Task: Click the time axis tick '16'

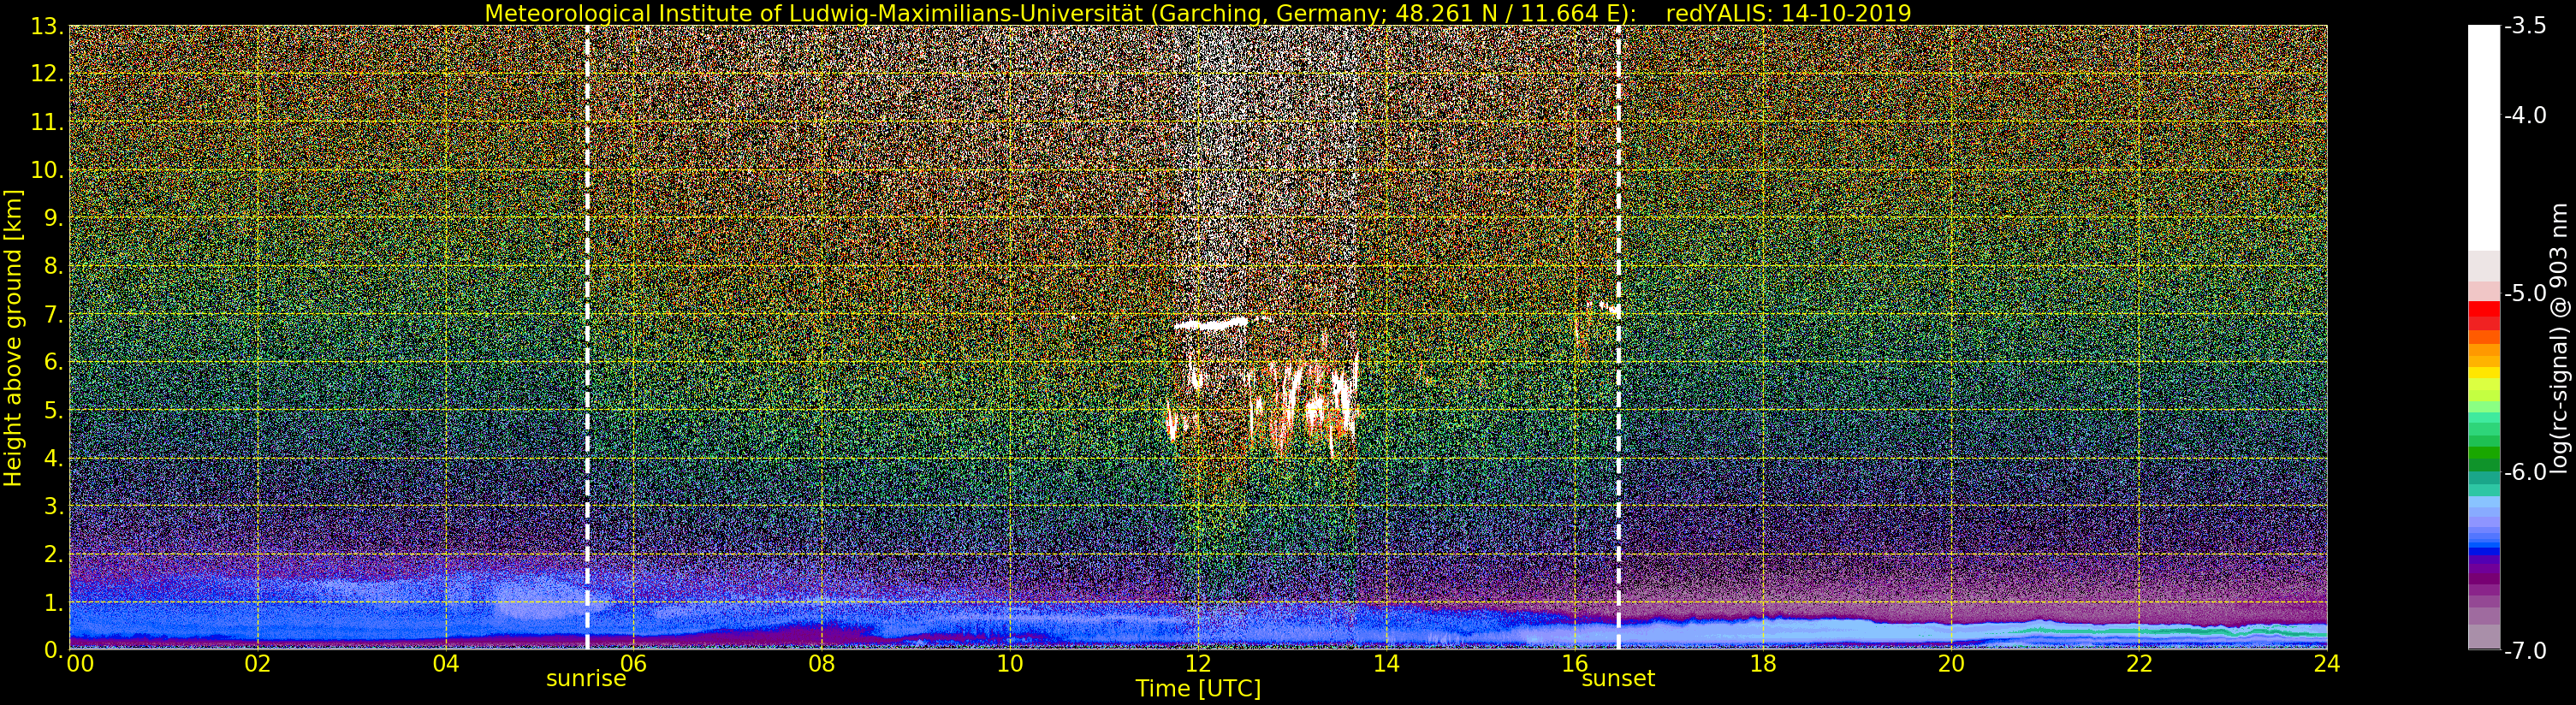Action: (1574, 664)
